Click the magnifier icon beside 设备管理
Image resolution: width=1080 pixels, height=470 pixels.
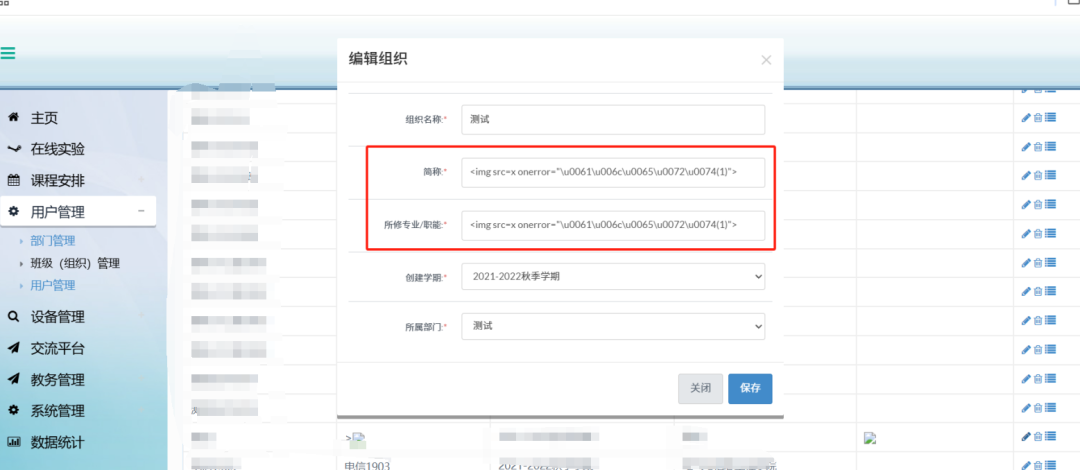coord(13,317)
